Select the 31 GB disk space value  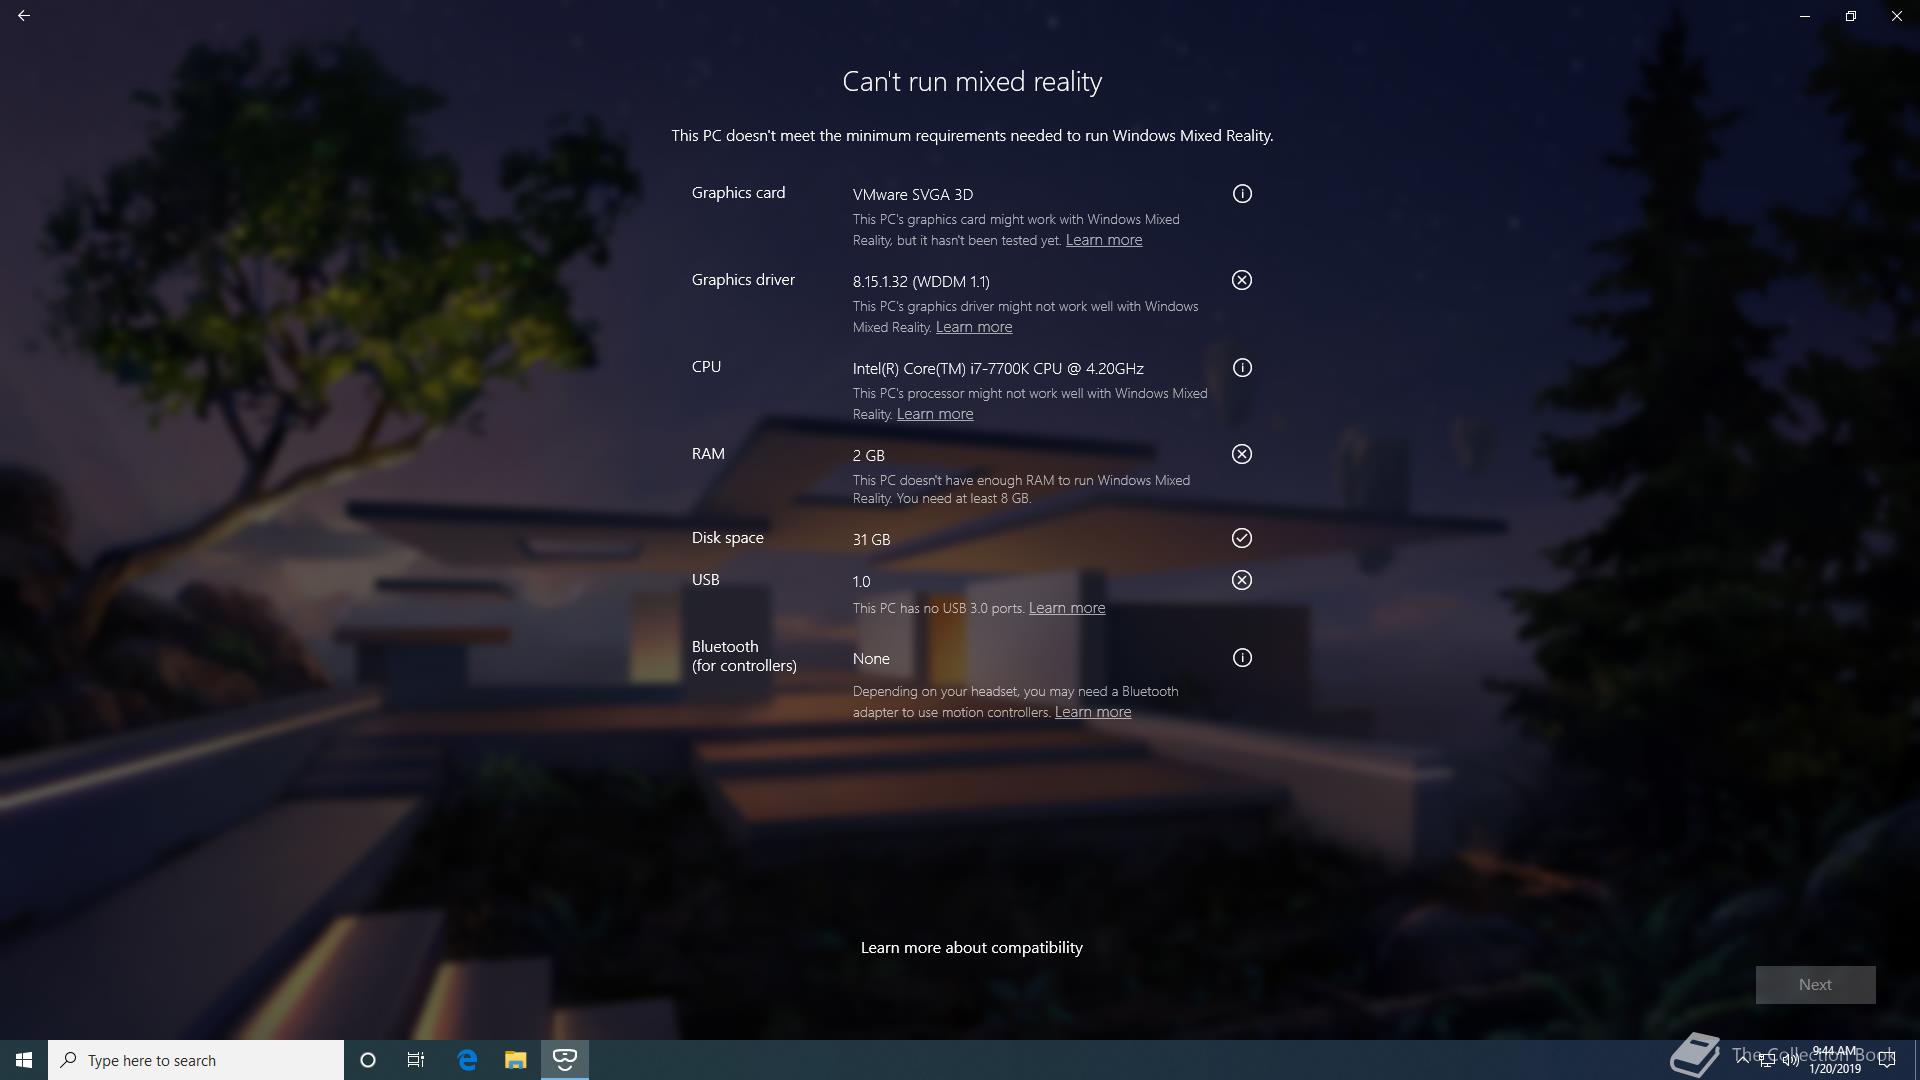coord(871,540)
